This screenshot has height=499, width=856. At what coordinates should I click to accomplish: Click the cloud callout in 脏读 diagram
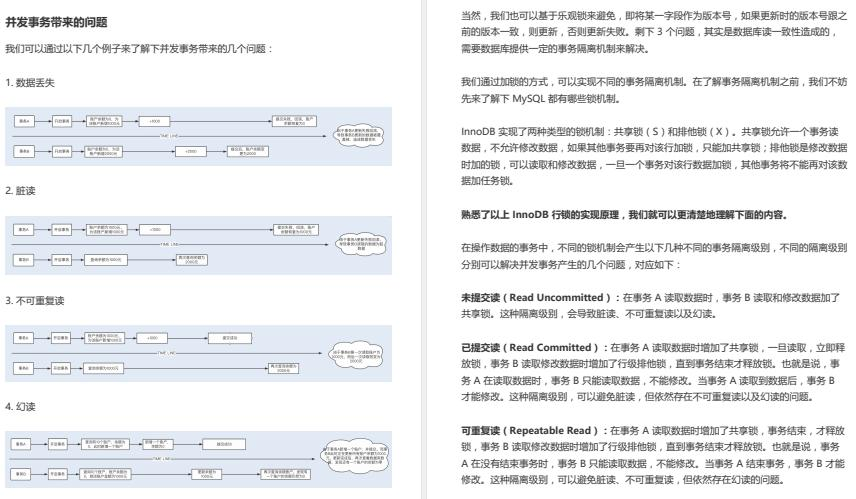point(361,244)
